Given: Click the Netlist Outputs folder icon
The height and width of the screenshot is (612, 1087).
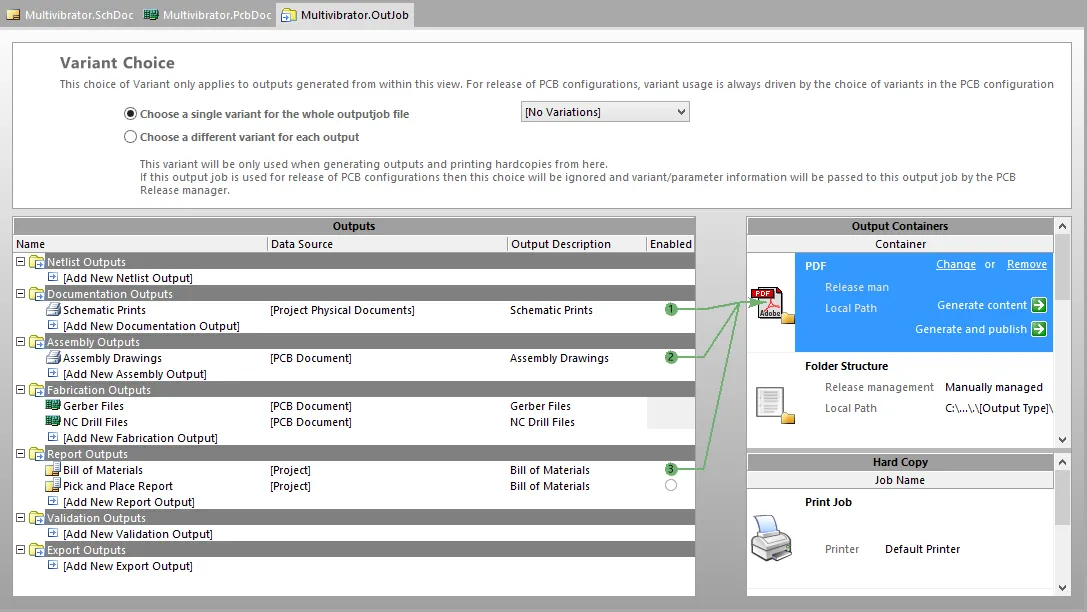Looking at the screenshot, I should pos(37,262).
